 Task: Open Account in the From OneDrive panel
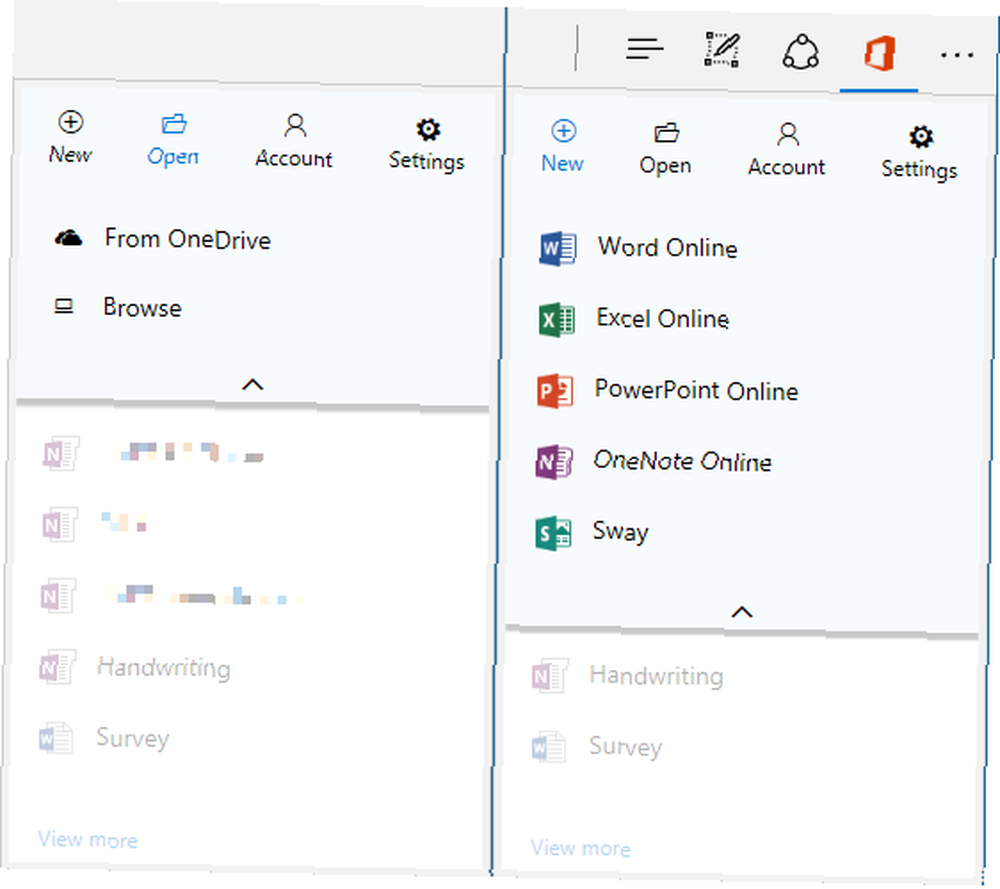point(294,141)
